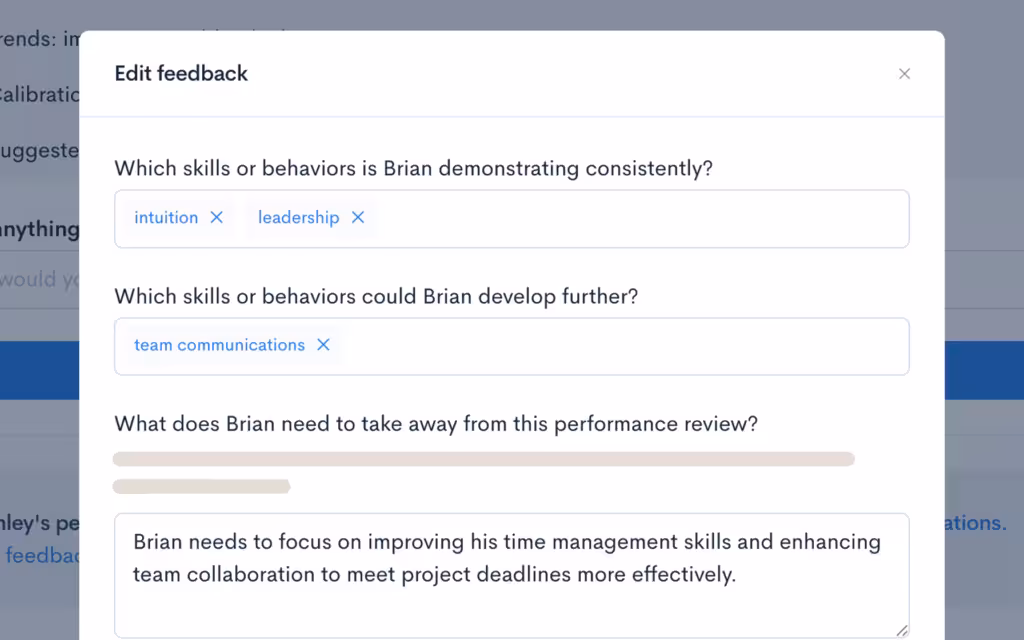Focus the consistently demonstrated skills field

point(511,219)
